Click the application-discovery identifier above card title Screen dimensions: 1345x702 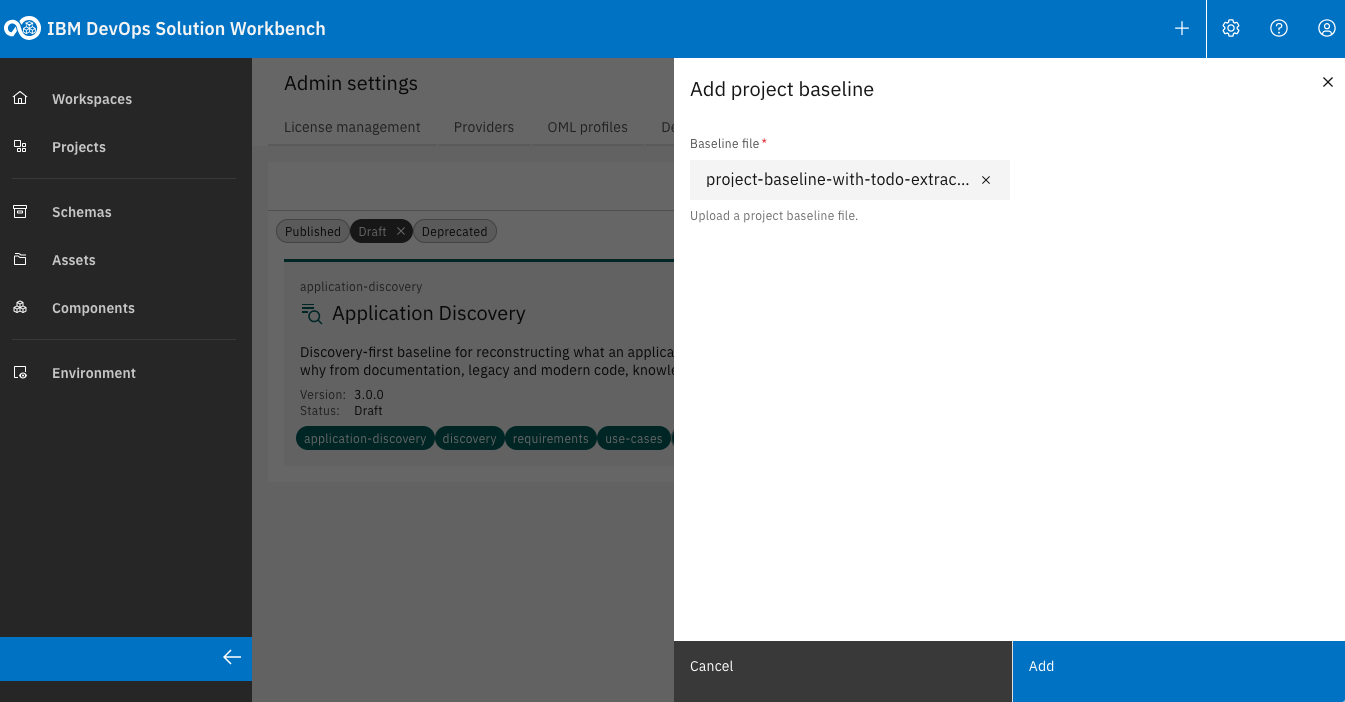(361, 287)
